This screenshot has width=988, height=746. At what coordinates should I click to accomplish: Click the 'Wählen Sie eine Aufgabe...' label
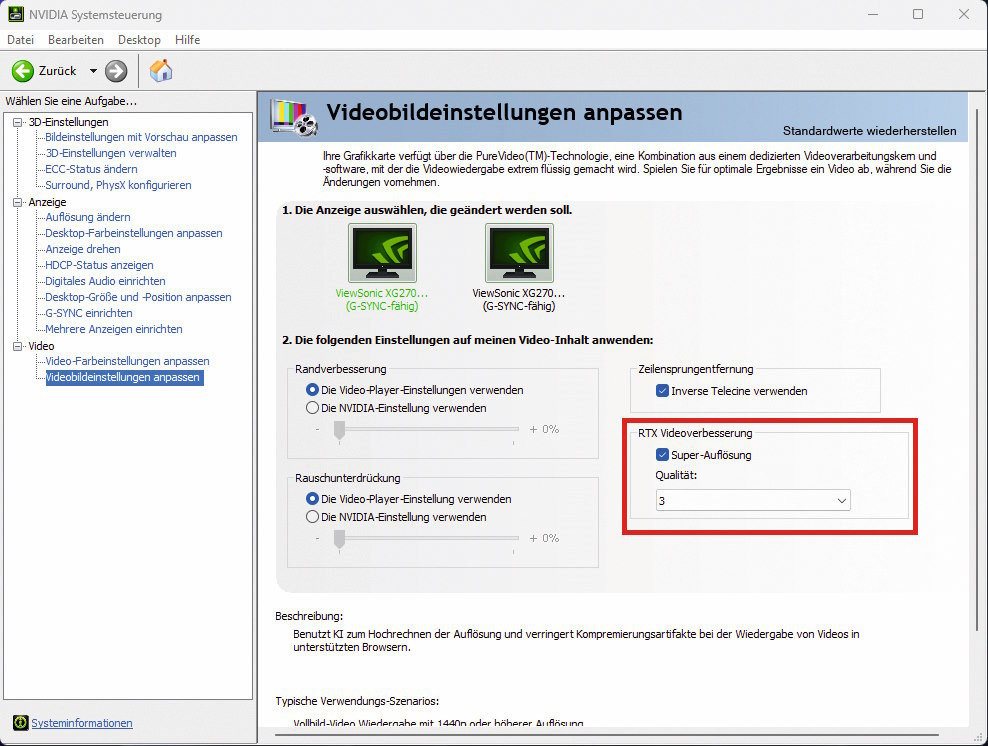point(71,101)
